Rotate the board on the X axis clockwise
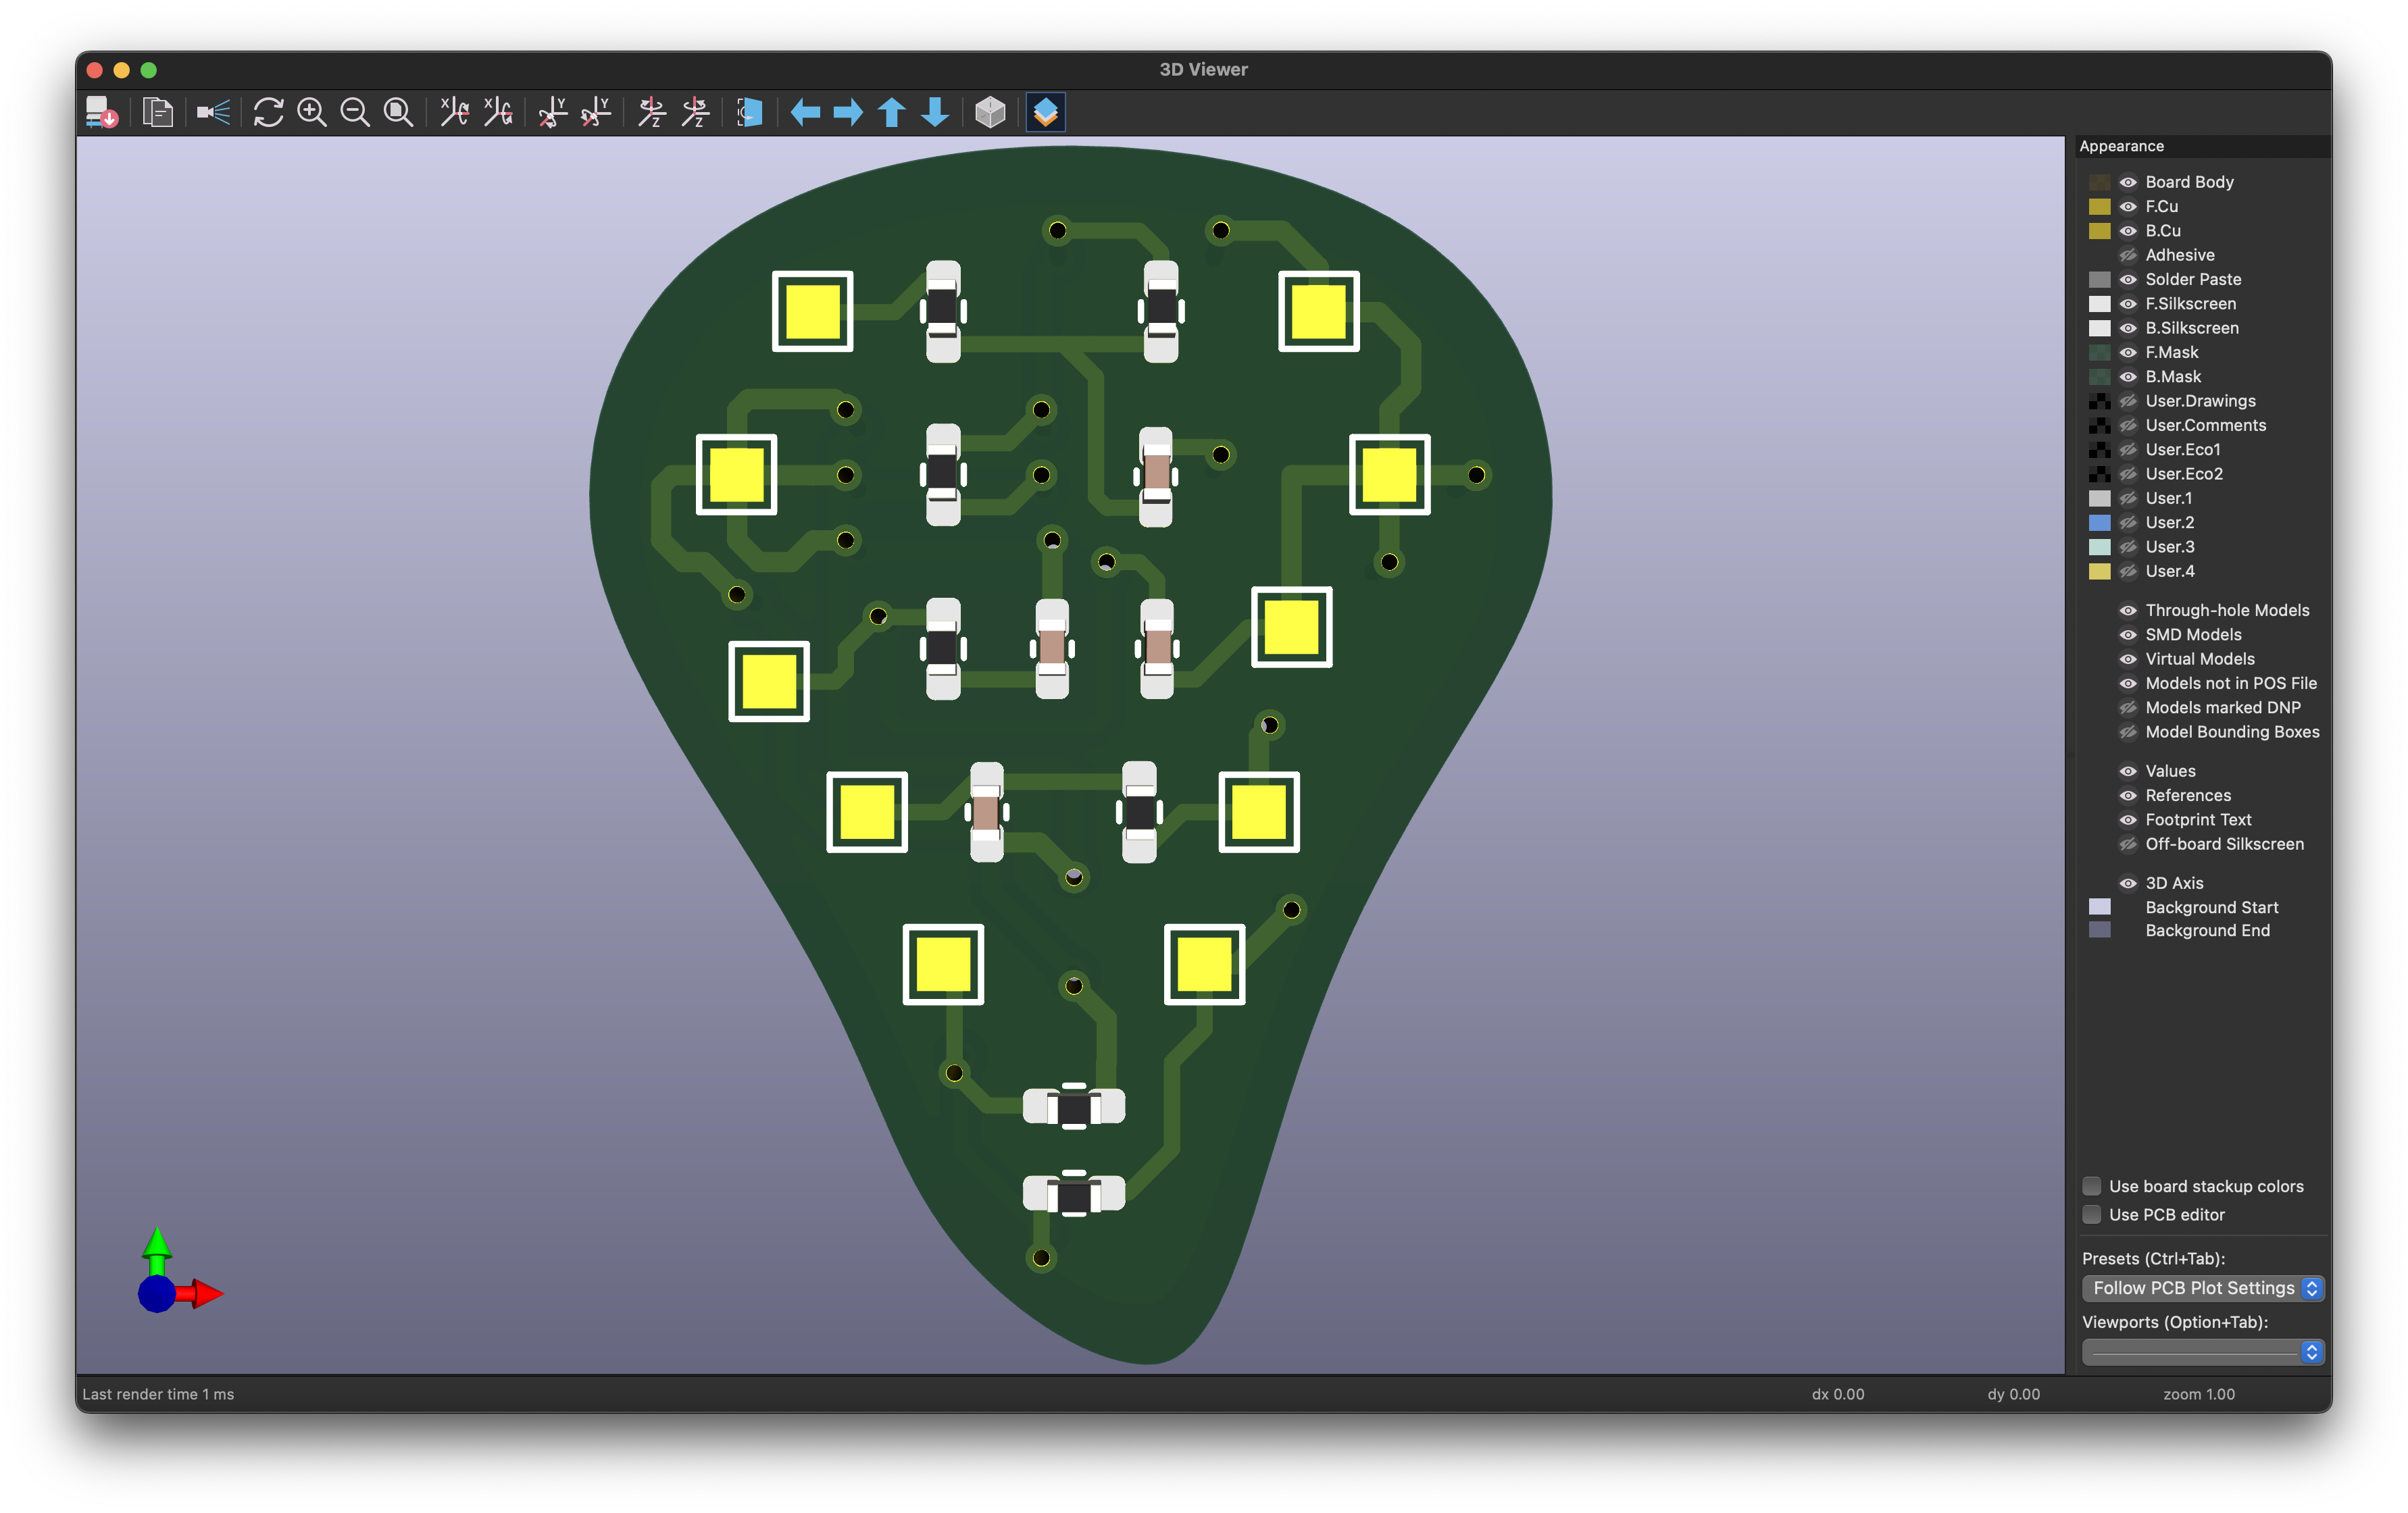The image size is (2408, 1513). pyautogui.click(x=454, y=113)
